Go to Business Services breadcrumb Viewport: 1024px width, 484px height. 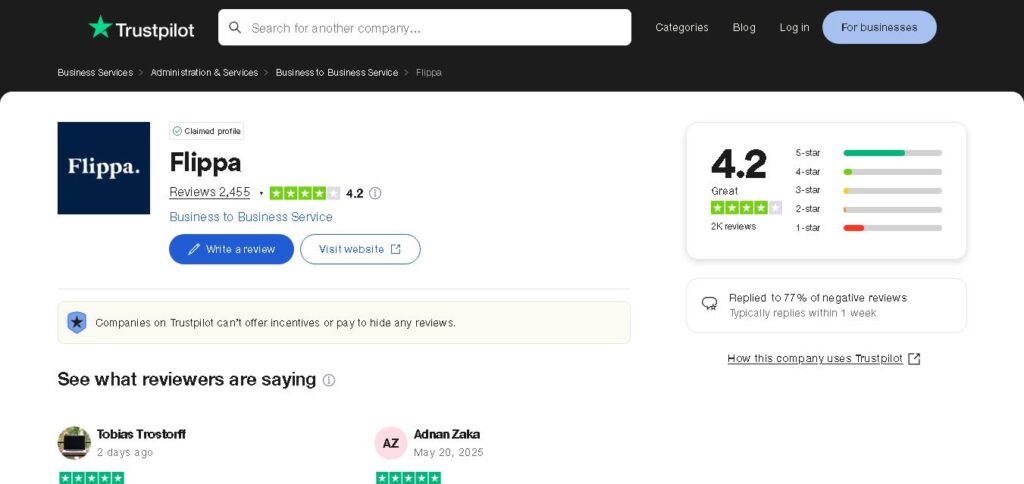[x=95, y=73]
